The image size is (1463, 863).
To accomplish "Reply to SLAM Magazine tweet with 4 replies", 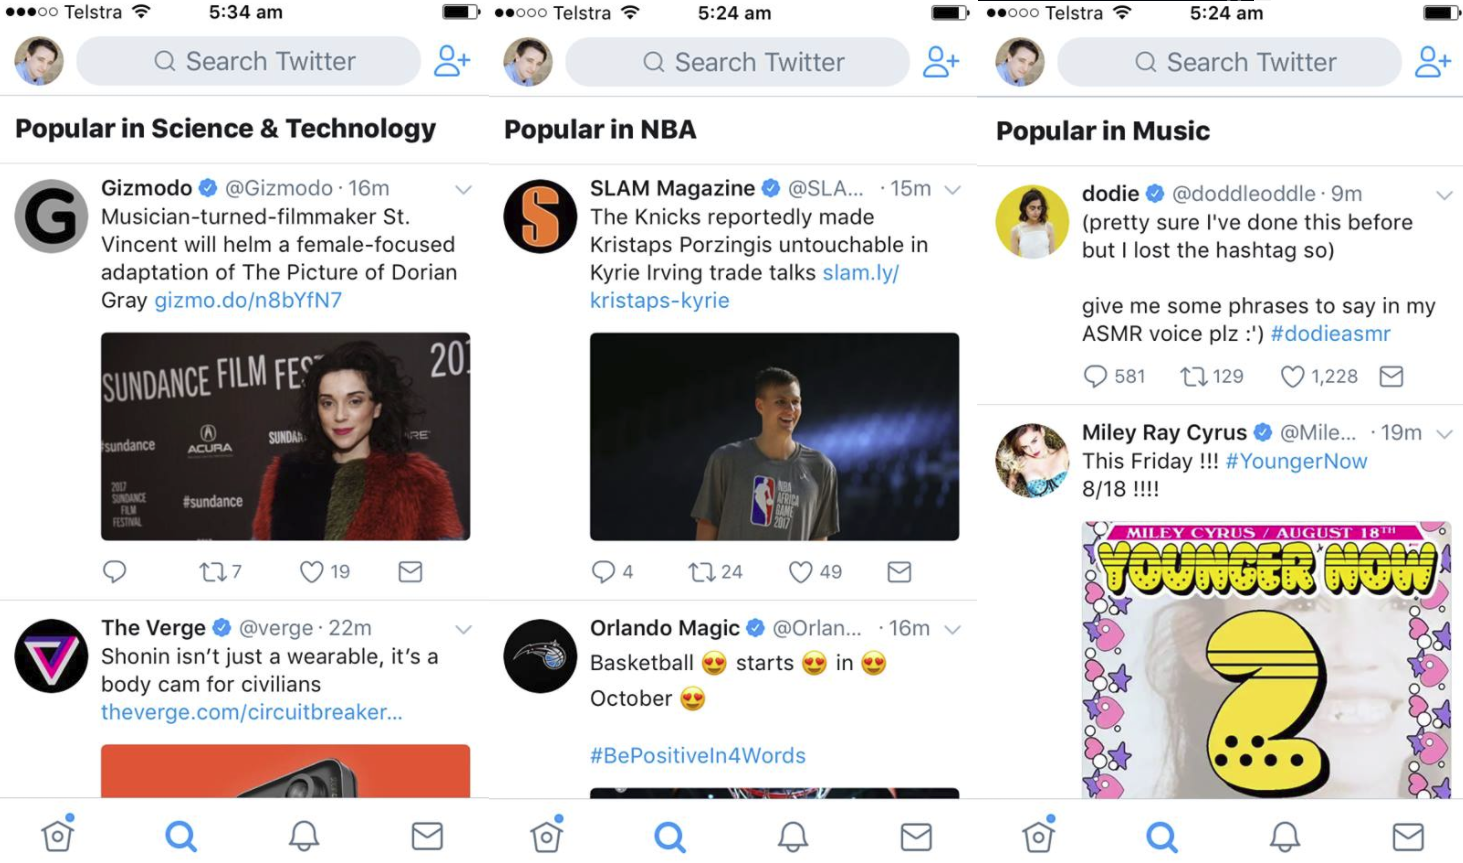I will [x=612, y=571].
